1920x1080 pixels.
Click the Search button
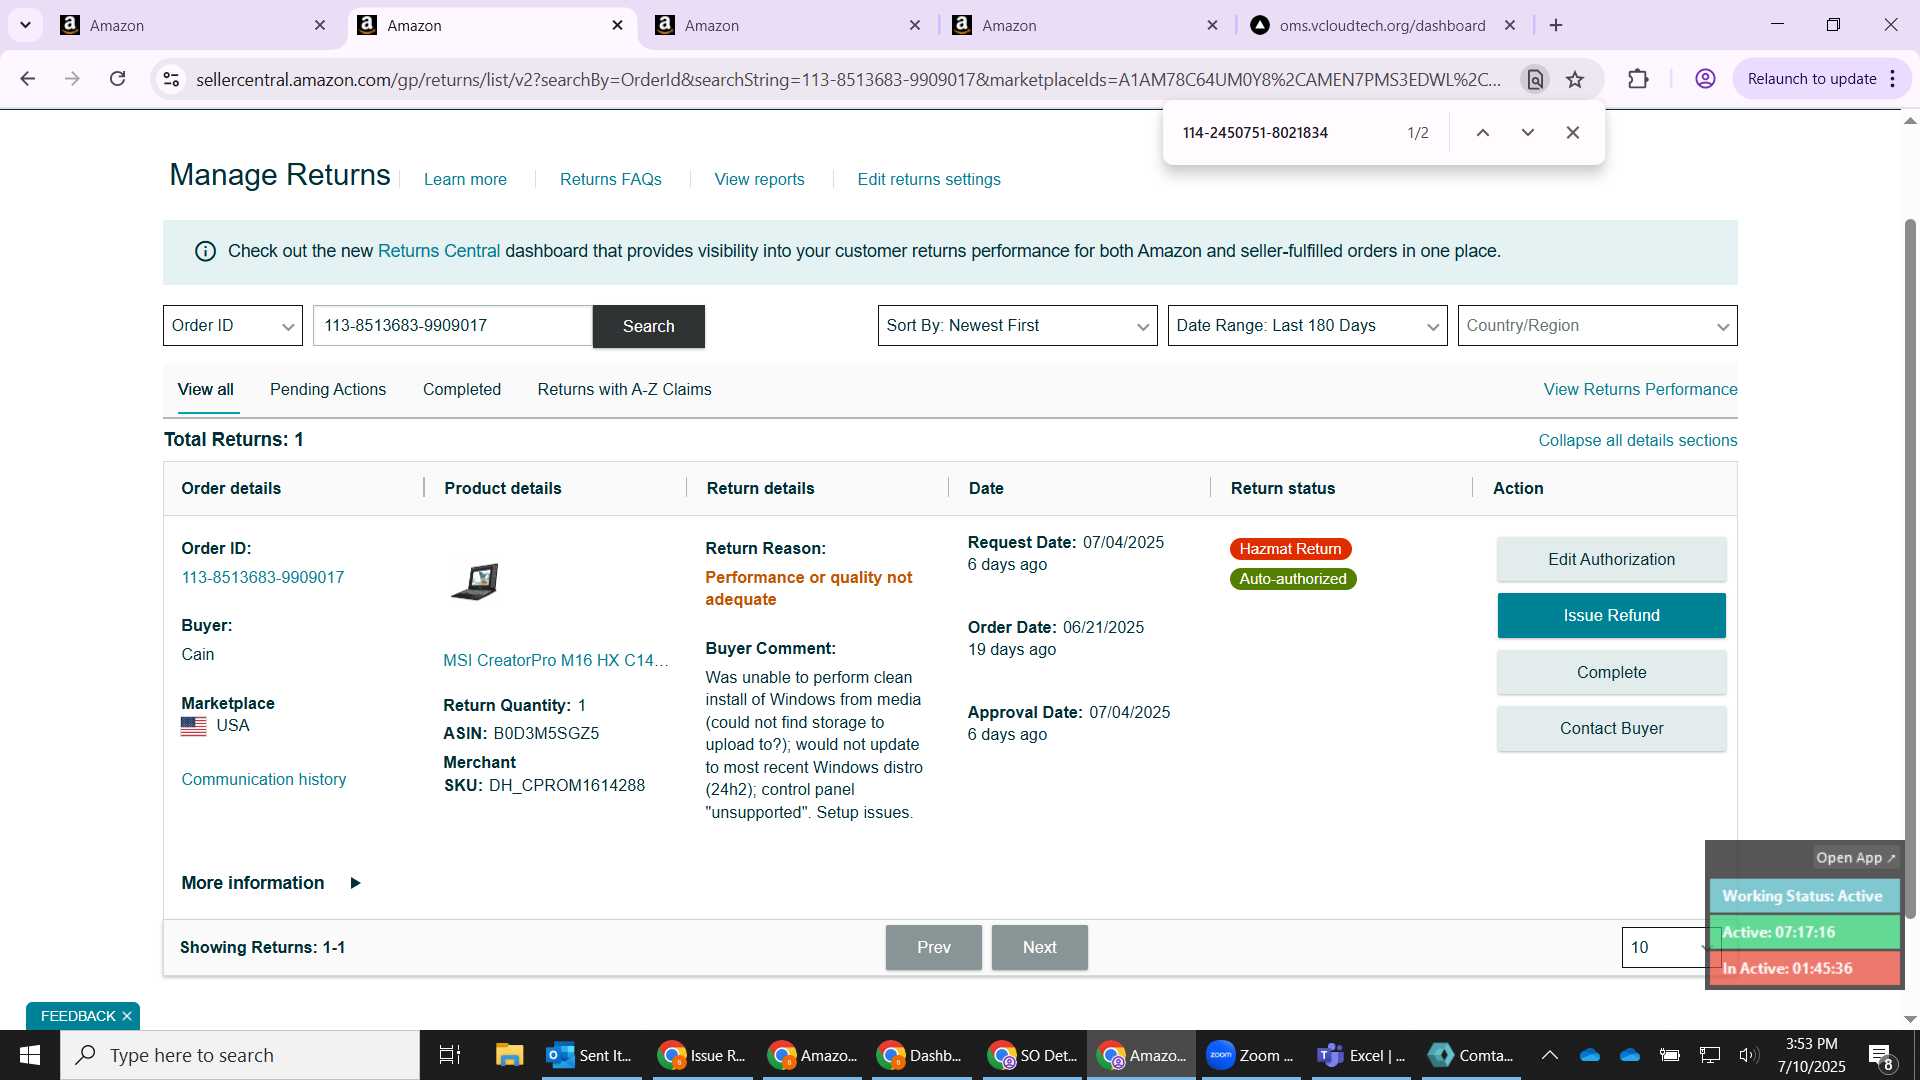(x=648, y=326)
